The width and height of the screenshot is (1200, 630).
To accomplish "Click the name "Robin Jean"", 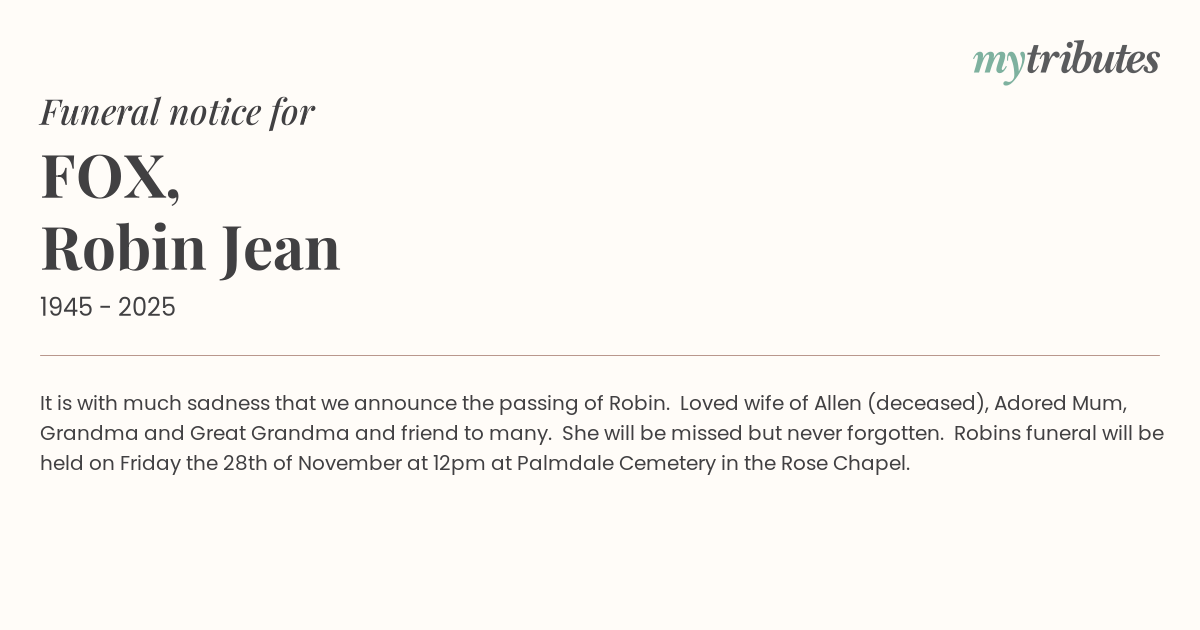I will tap(190, 248).
